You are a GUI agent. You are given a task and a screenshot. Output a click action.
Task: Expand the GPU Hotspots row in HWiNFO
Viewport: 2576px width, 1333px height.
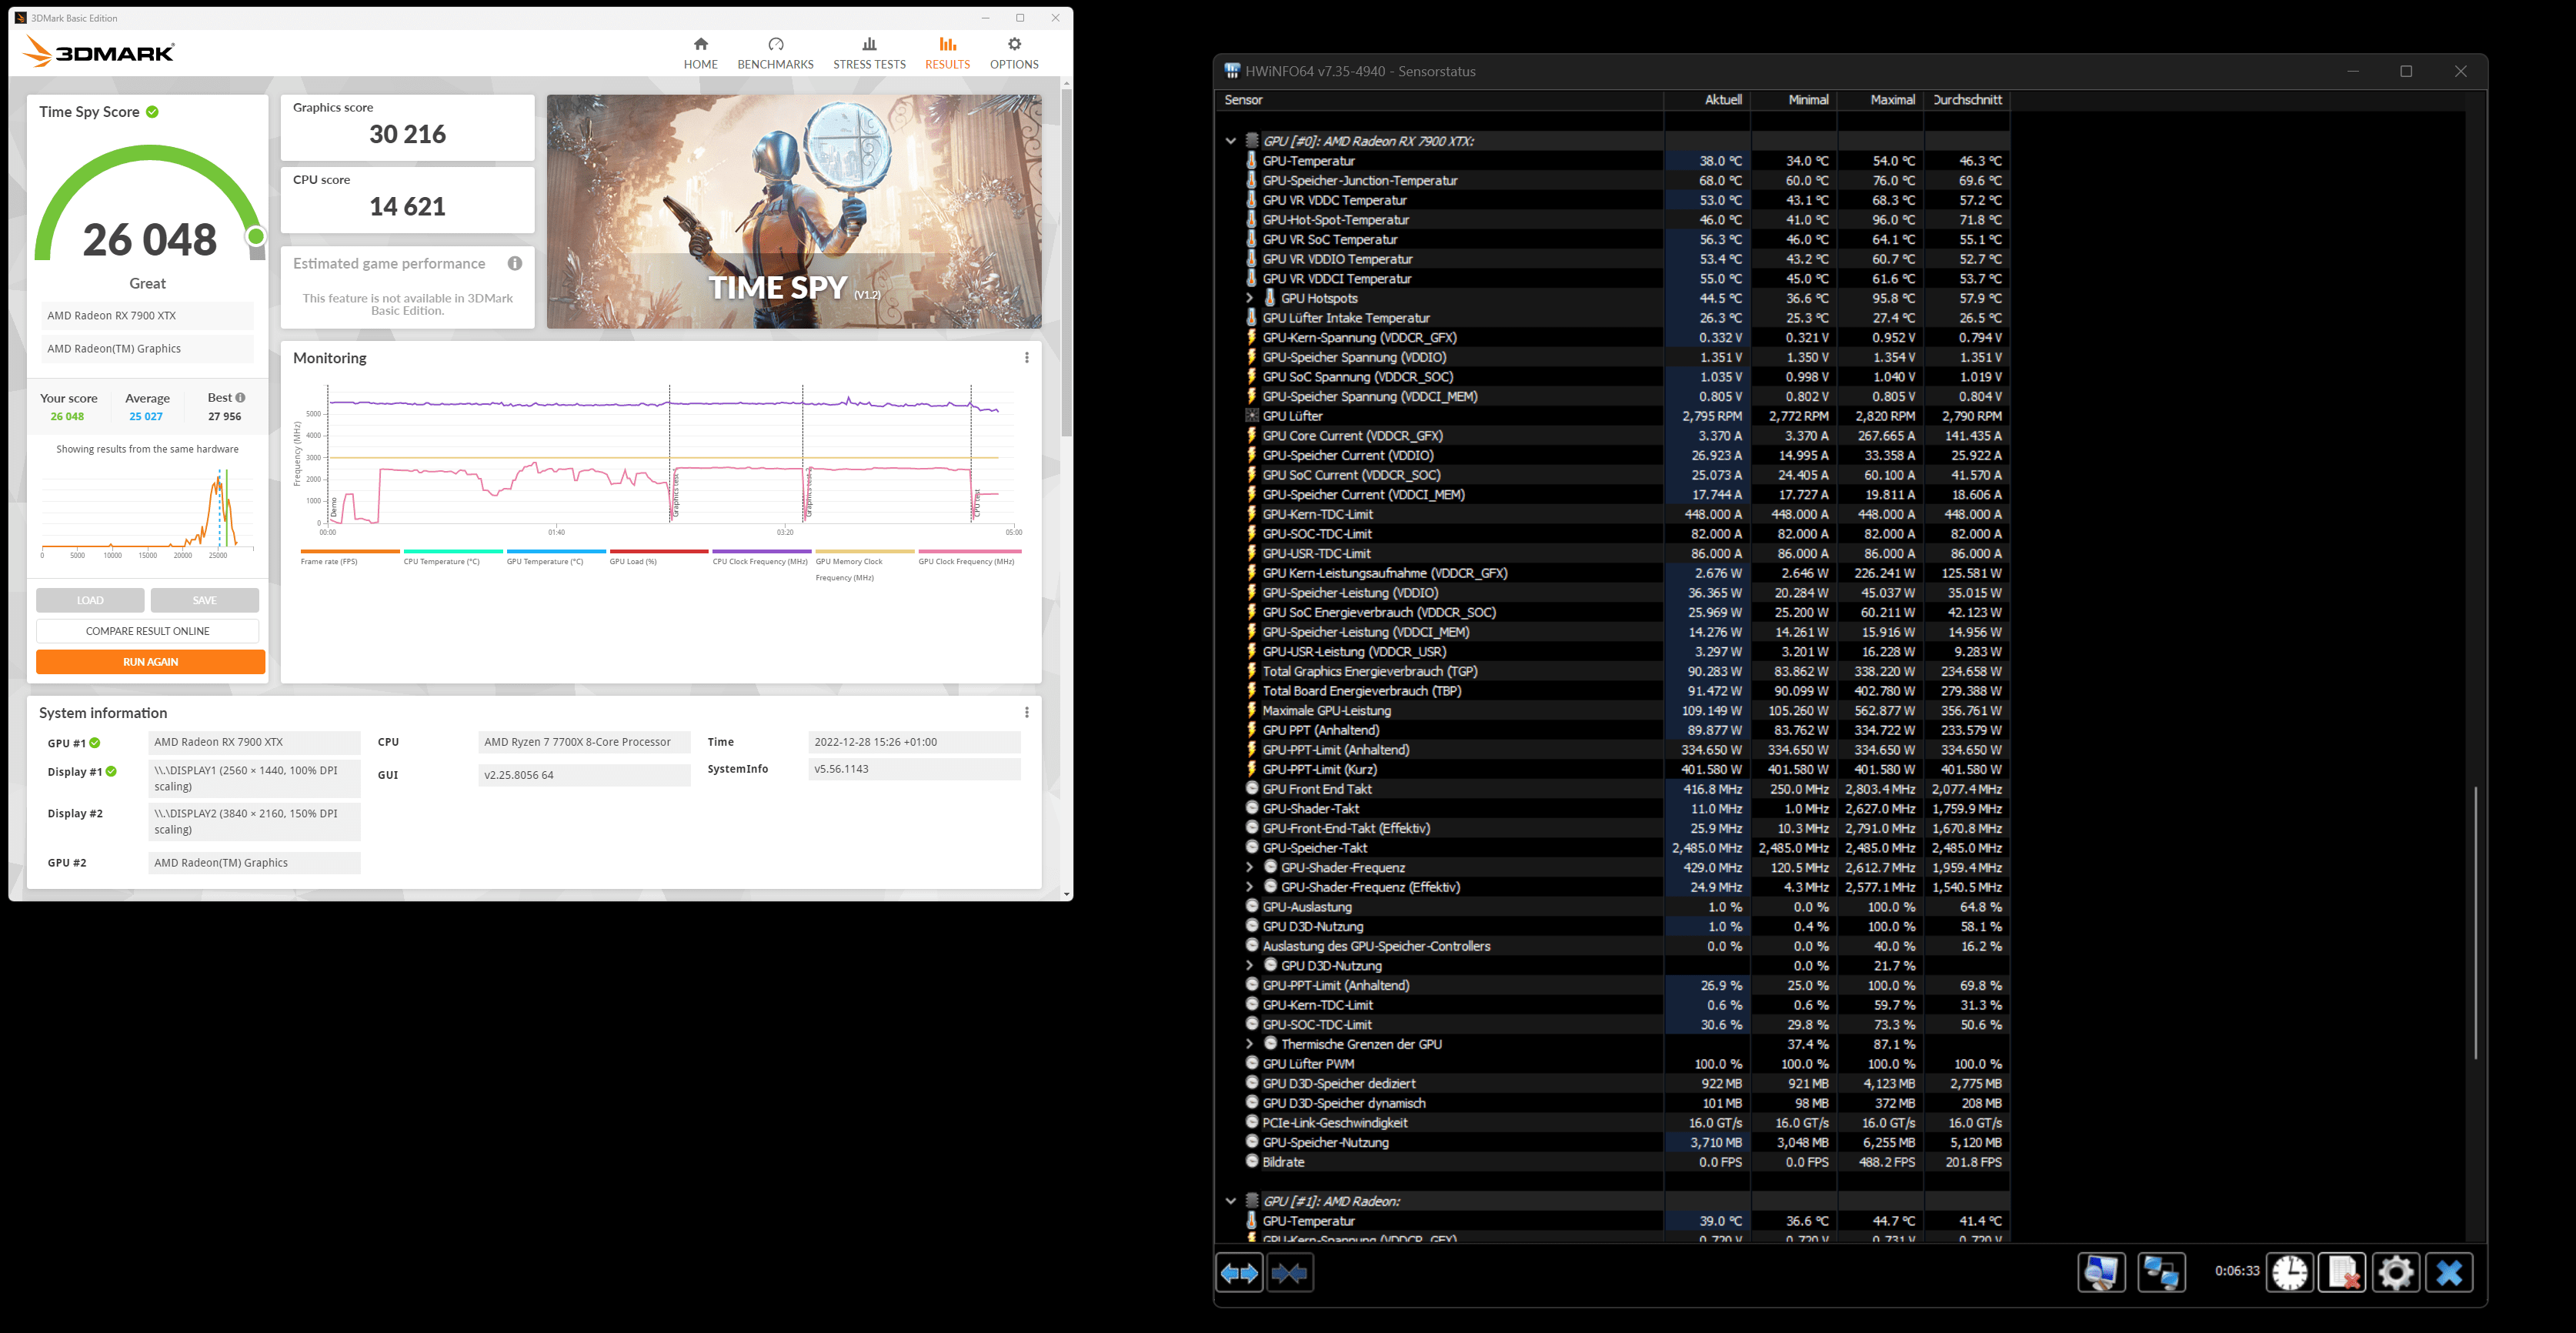point(1249,298)
